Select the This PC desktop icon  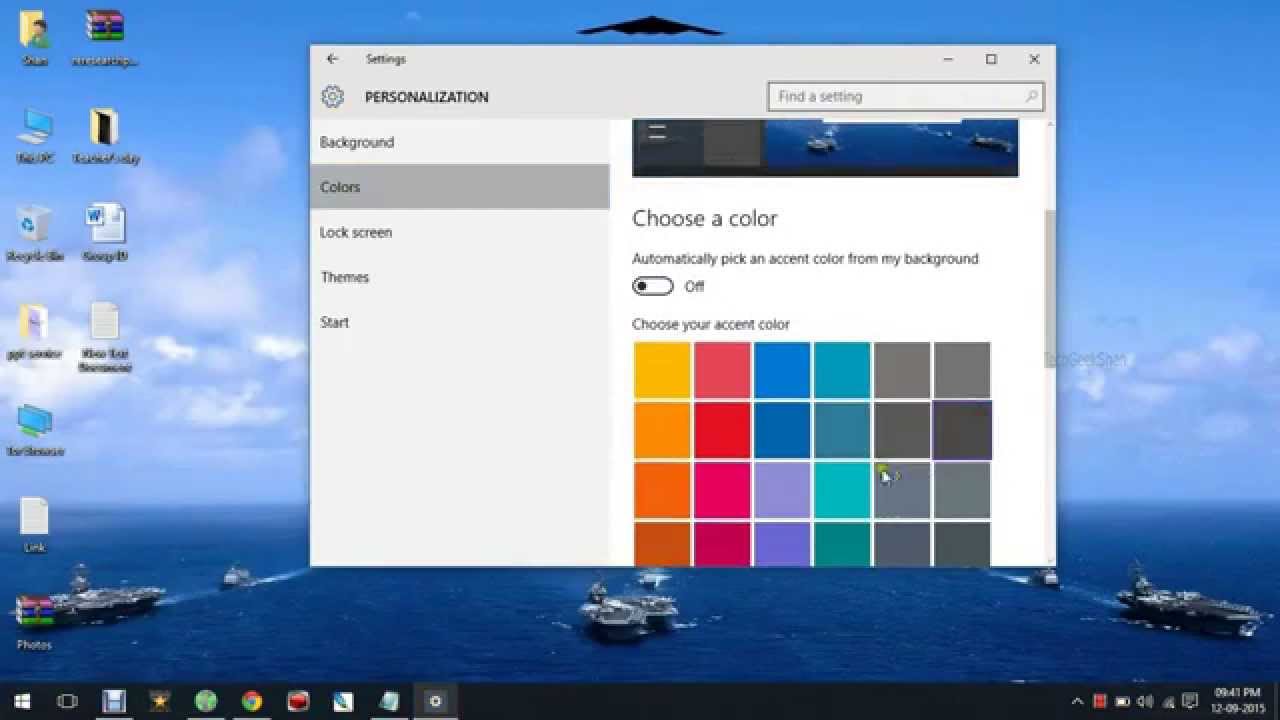click(x=35, y=135)
